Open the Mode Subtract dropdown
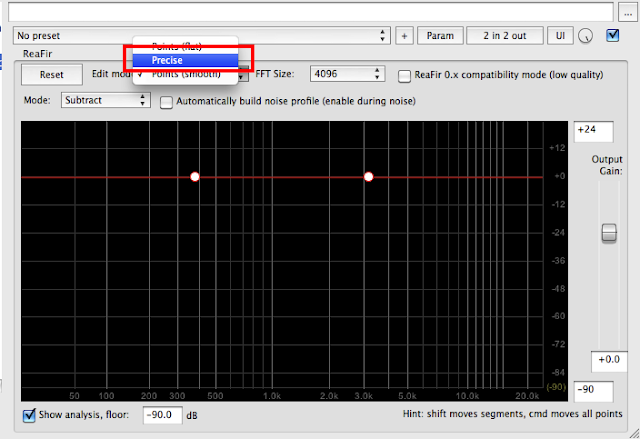 [106, 100]
